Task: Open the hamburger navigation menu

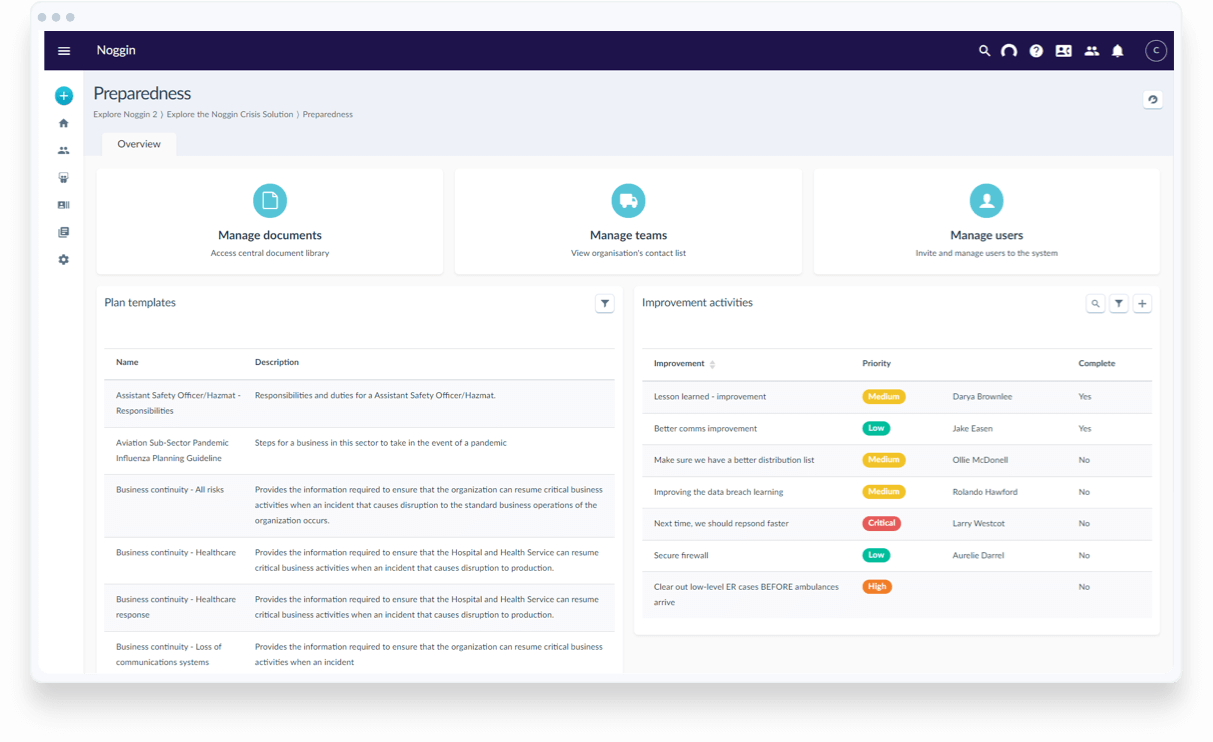Action: [64, 51]
